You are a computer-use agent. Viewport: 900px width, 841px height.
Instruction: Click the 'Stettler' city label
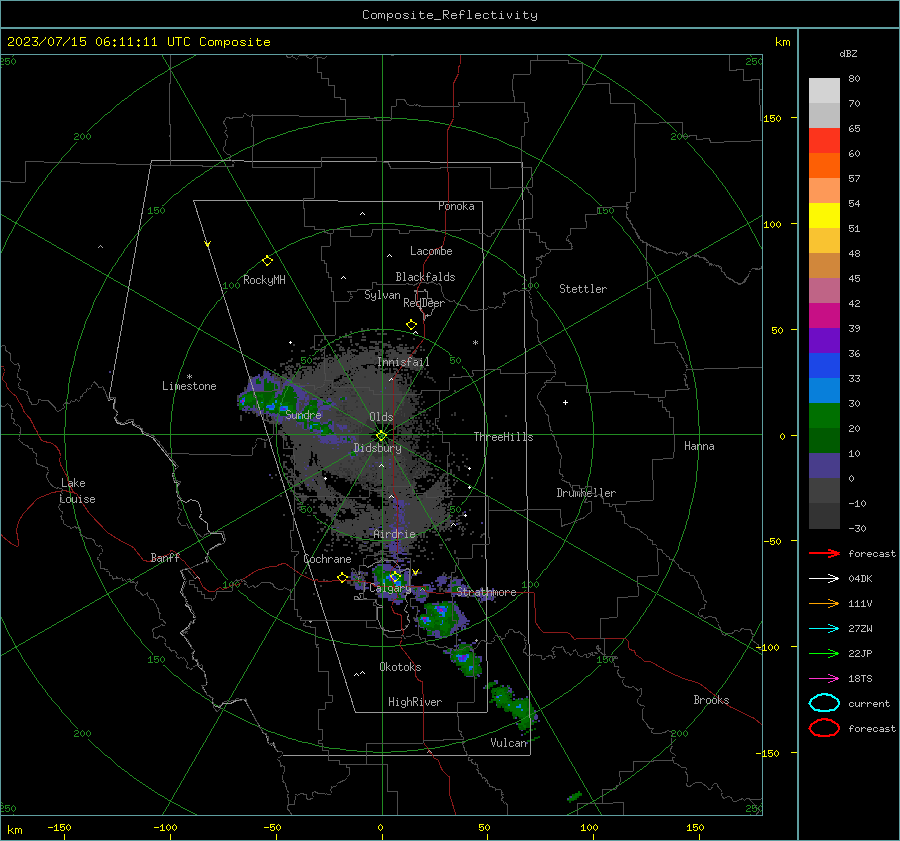583,289
